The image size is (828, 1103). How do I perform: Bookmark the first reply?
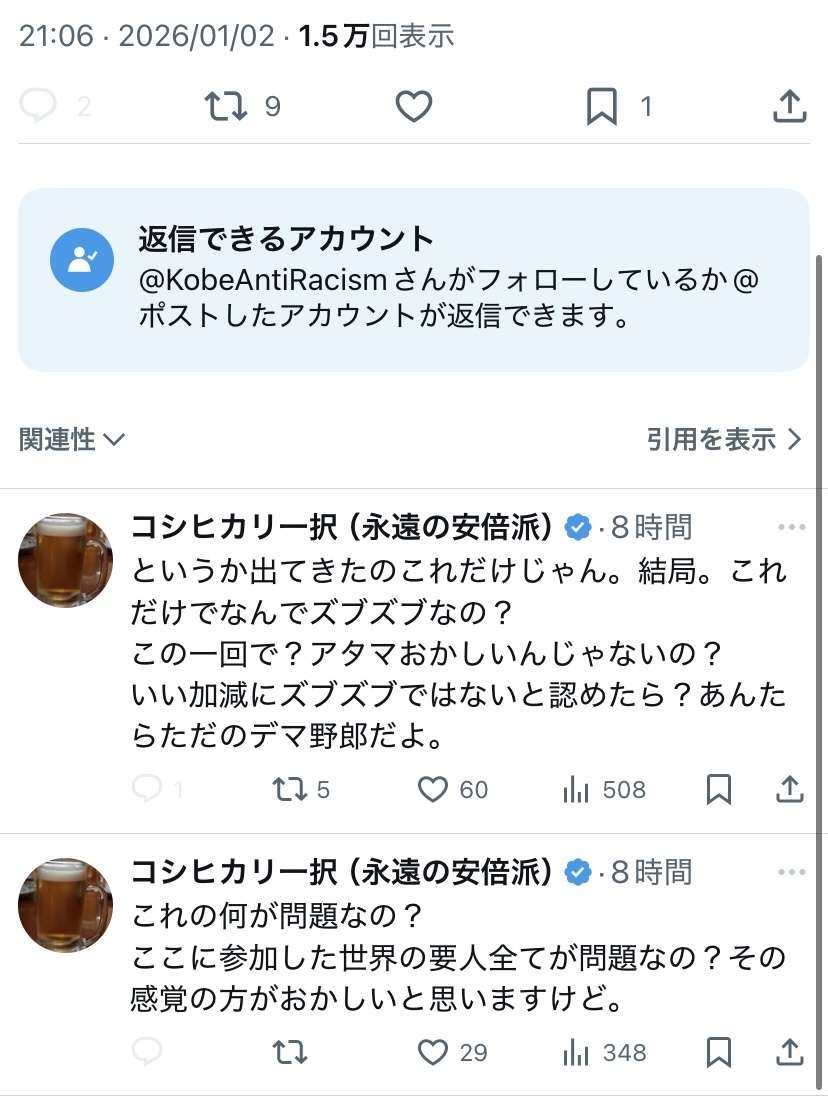coord(718,790)
